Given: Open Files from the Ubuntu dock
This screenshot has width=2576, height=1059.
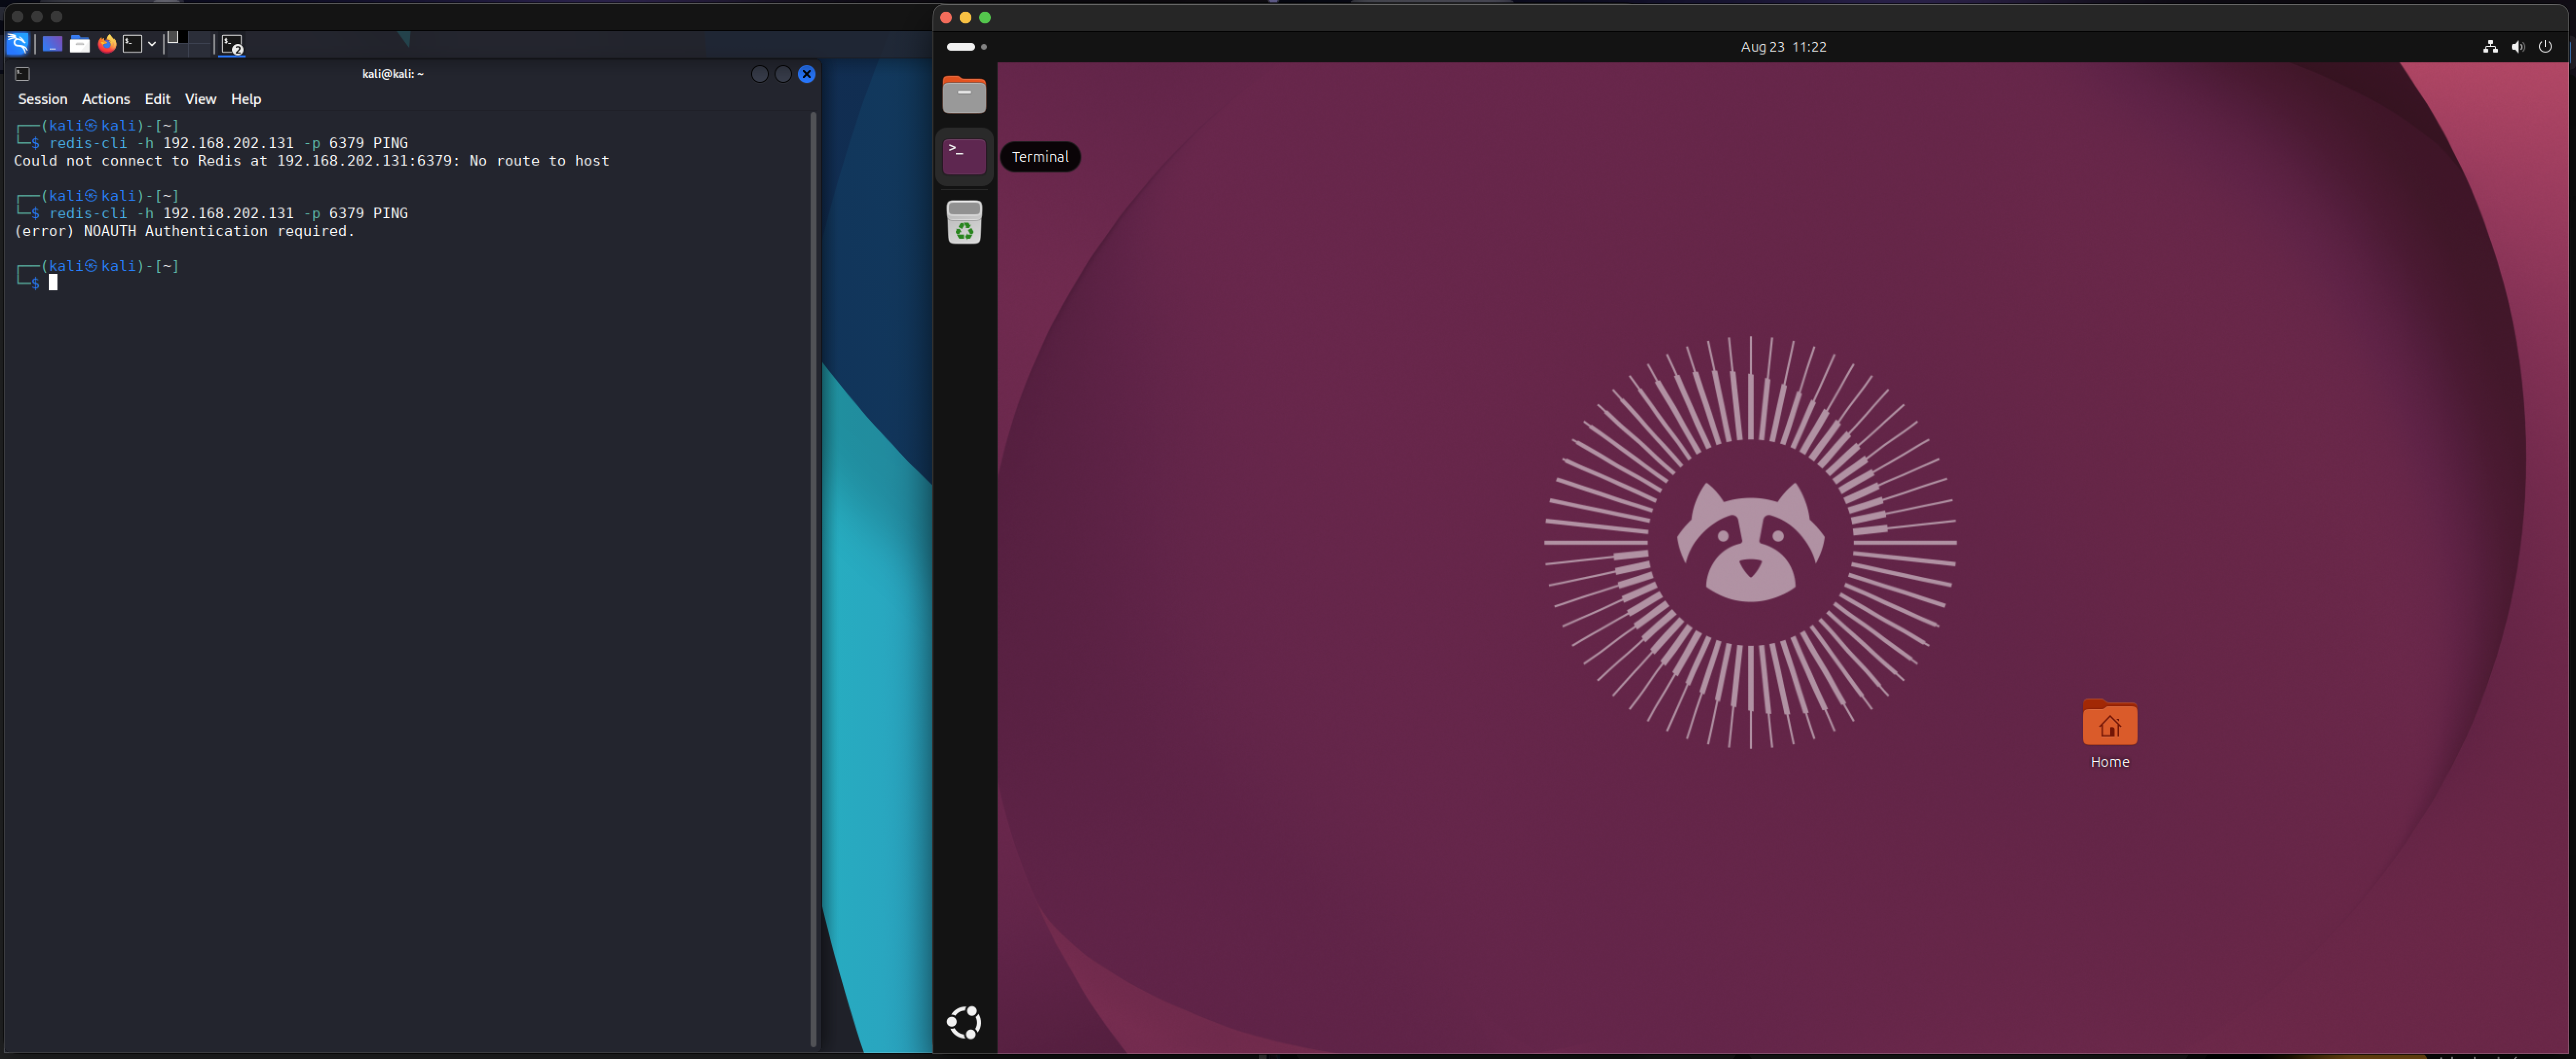Looking at the screenshot, I should [964, 95].
